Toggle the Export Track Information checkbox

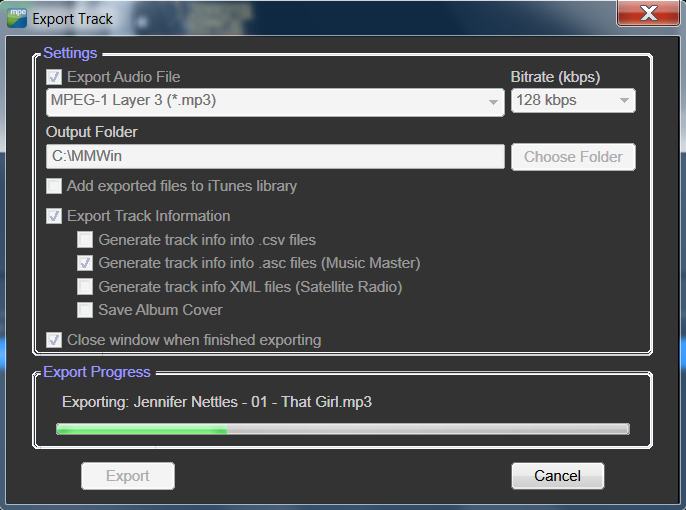point(55,216)
